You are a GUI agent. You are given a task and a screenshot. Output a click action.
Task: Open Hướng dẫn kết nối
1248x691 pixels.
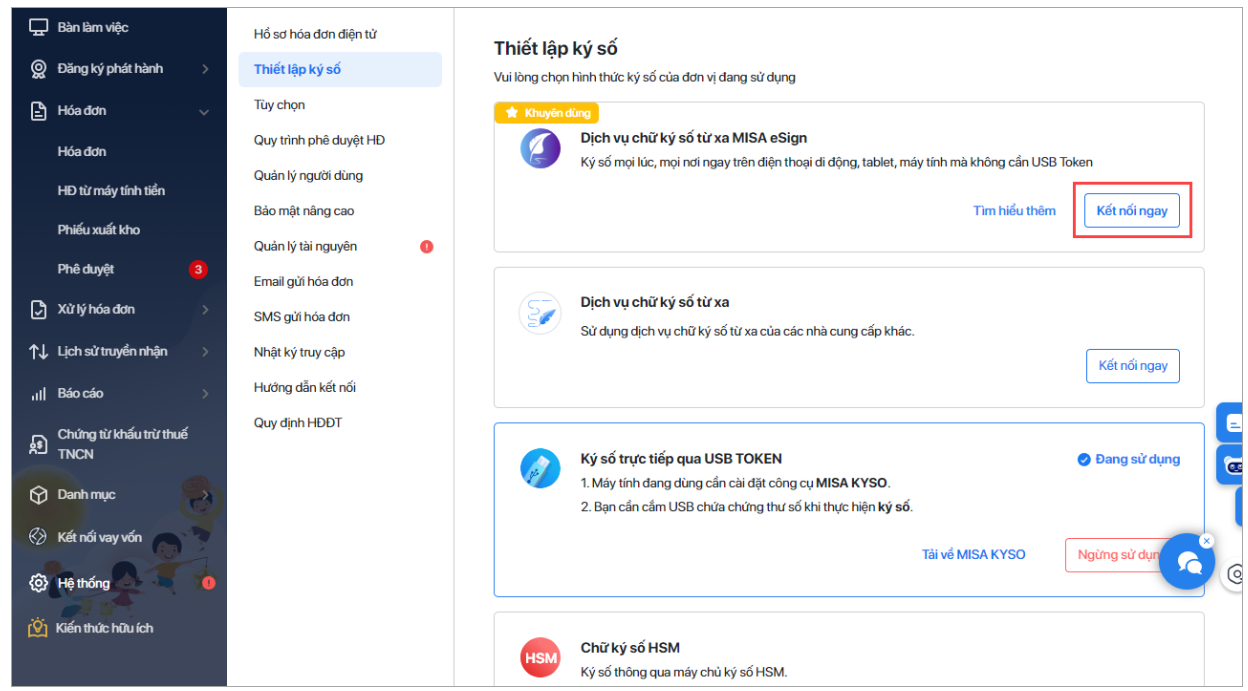coord(305,388)
